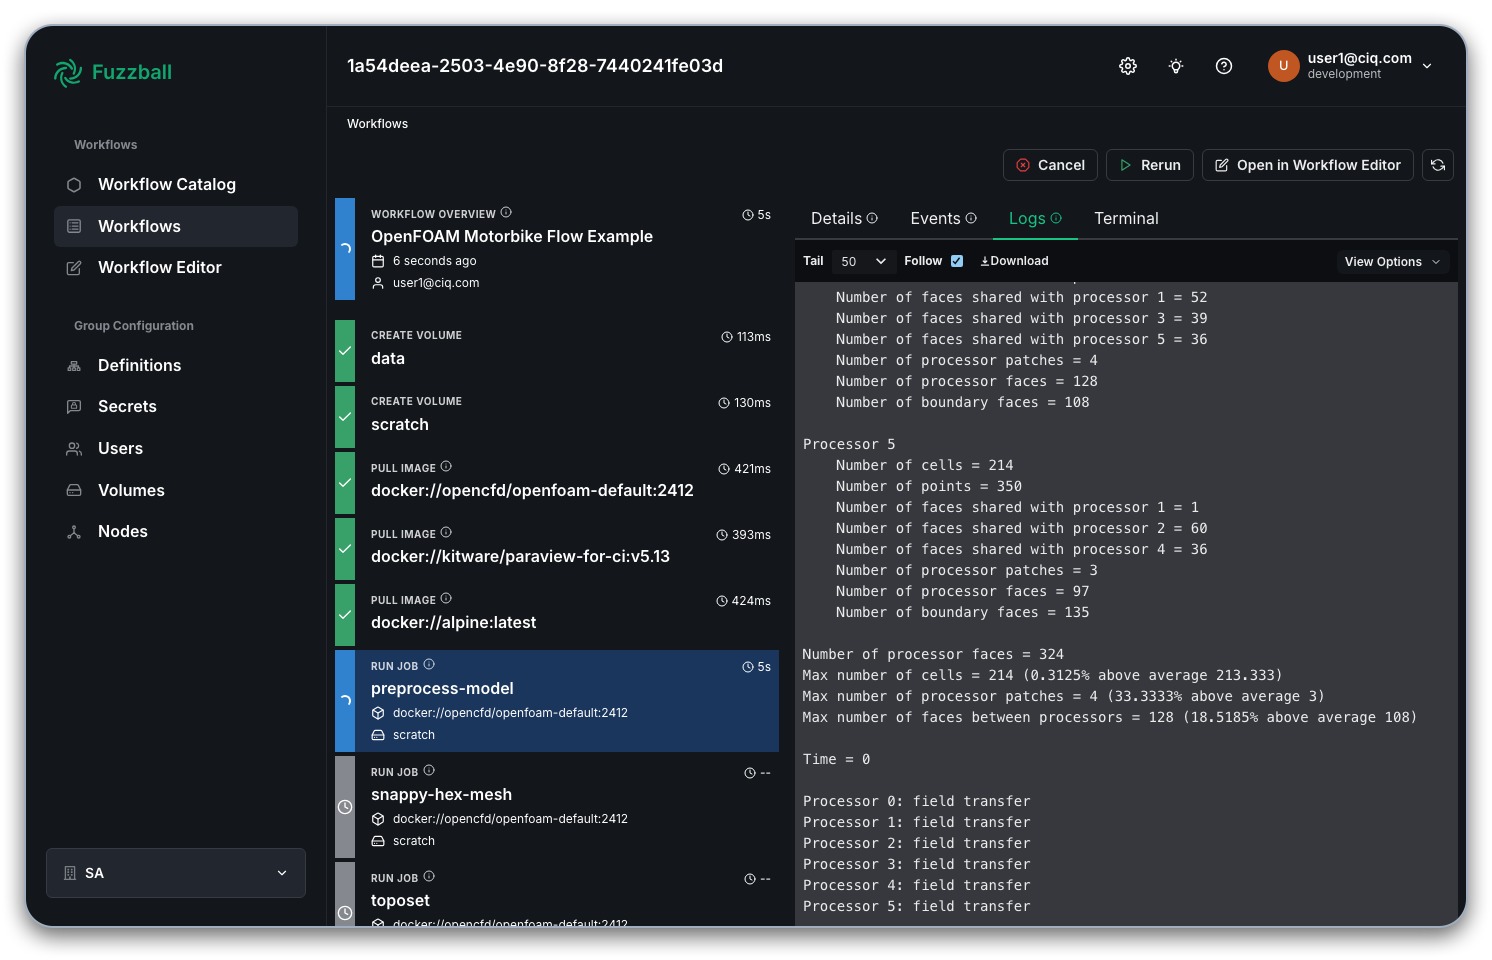Click the Workflows breadcrumb link

pyautogui.click(x=377, y=124)
